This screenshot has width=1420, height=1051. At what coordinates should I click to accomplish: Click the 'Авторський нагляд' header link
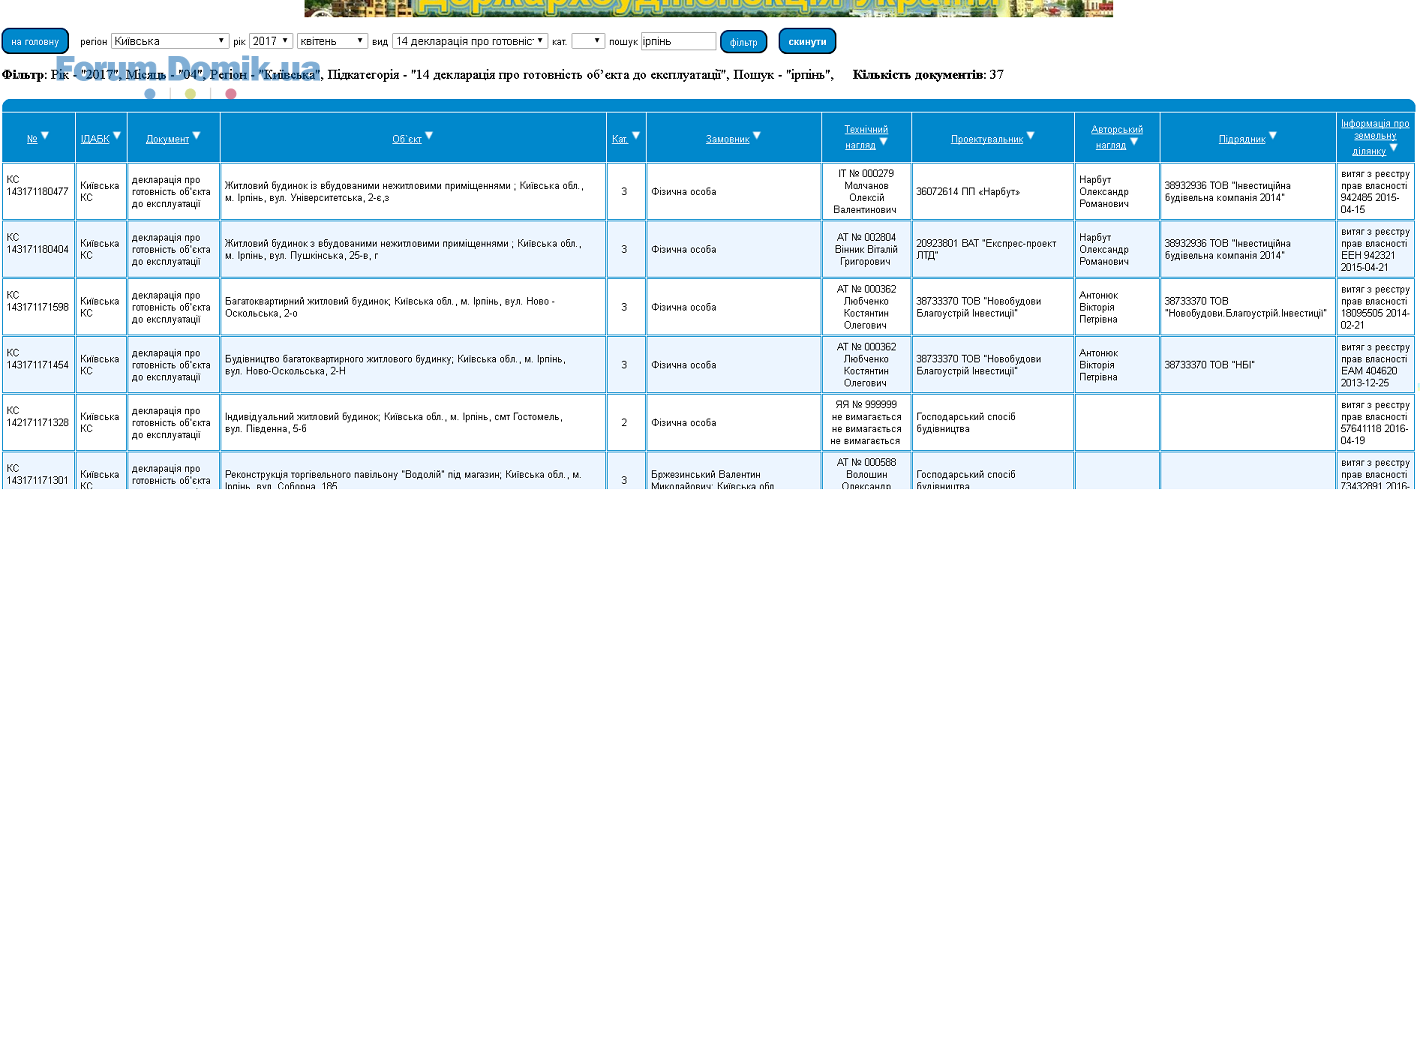click(1116, 137)
